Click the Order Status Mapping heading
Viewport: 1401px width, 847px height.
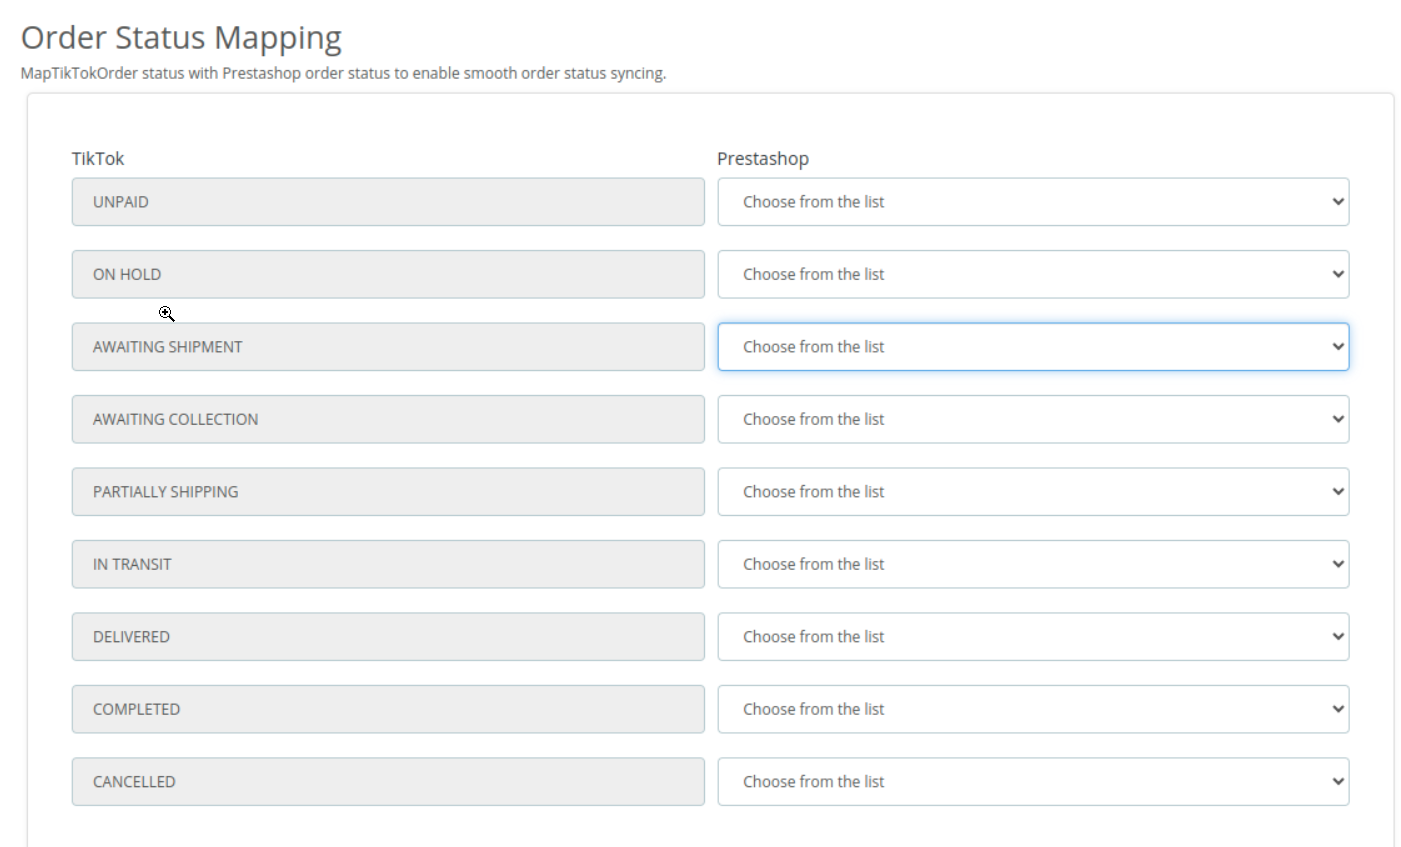click(181, 38)
